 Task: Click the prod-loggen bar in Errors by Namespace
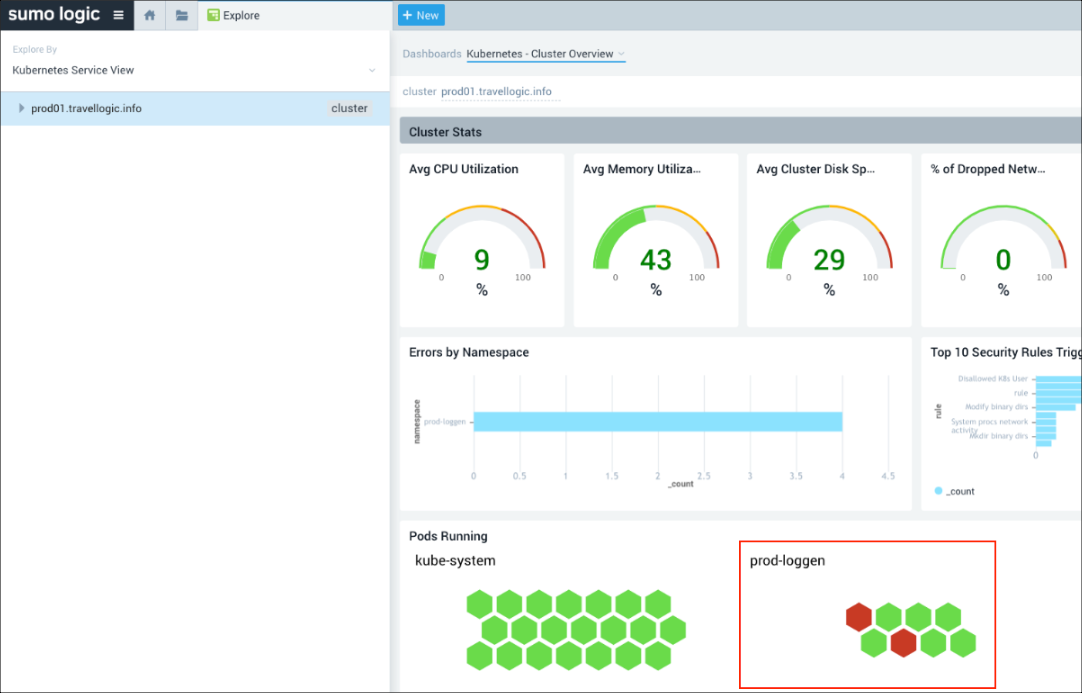[x=657, y=422]
